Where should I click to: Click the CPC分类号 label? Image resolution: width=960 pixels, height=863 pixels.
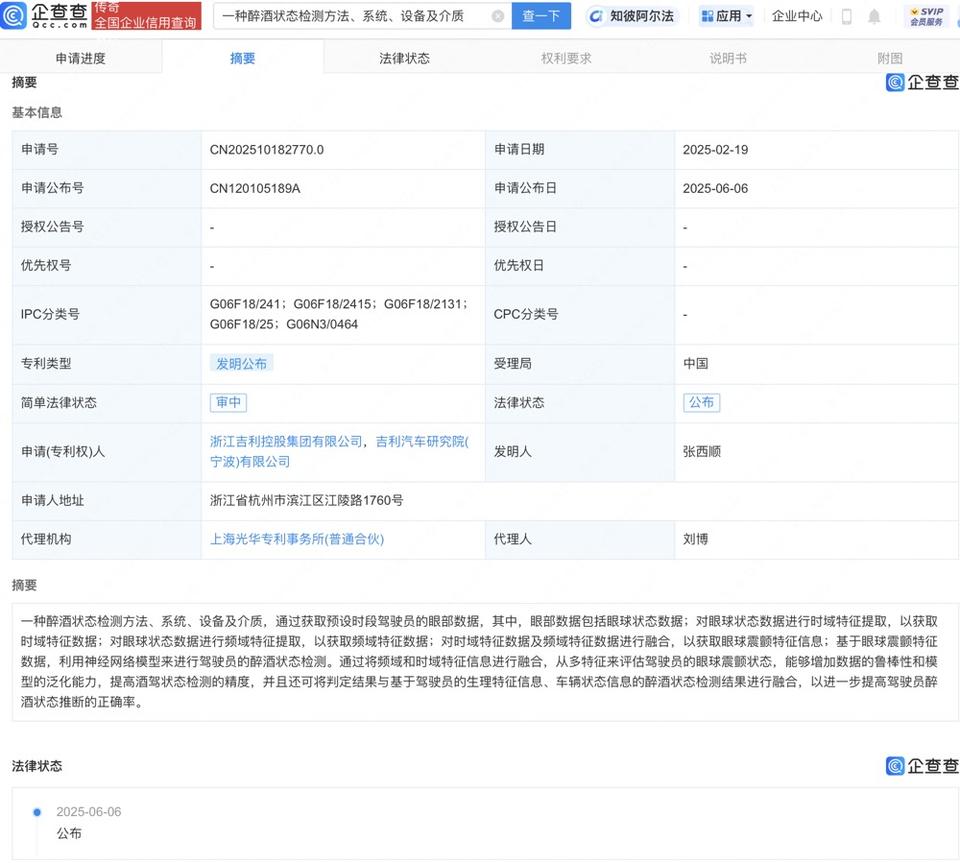point(526,315)
